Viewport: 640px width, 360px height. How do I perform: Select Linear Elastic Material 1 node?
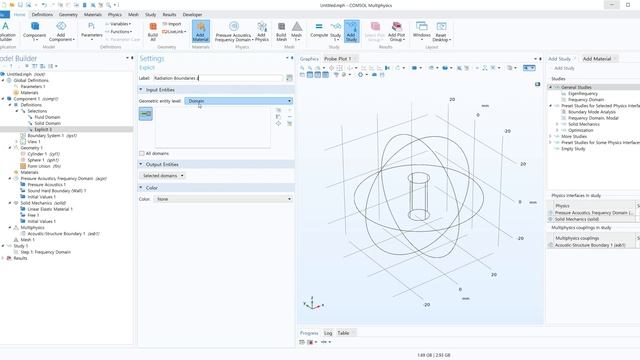click(x=50, y=209)
